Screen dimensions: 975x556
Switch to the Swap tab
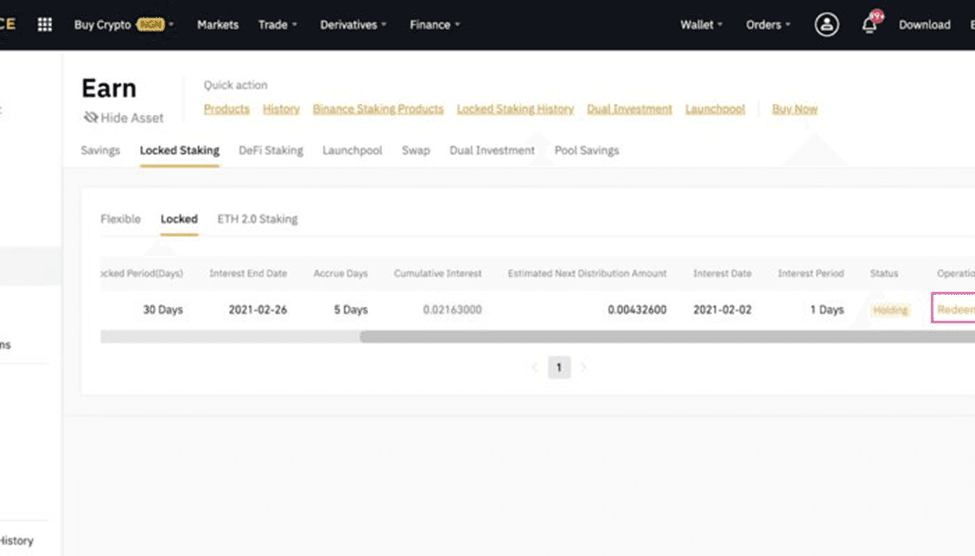(x=415, y=151)
